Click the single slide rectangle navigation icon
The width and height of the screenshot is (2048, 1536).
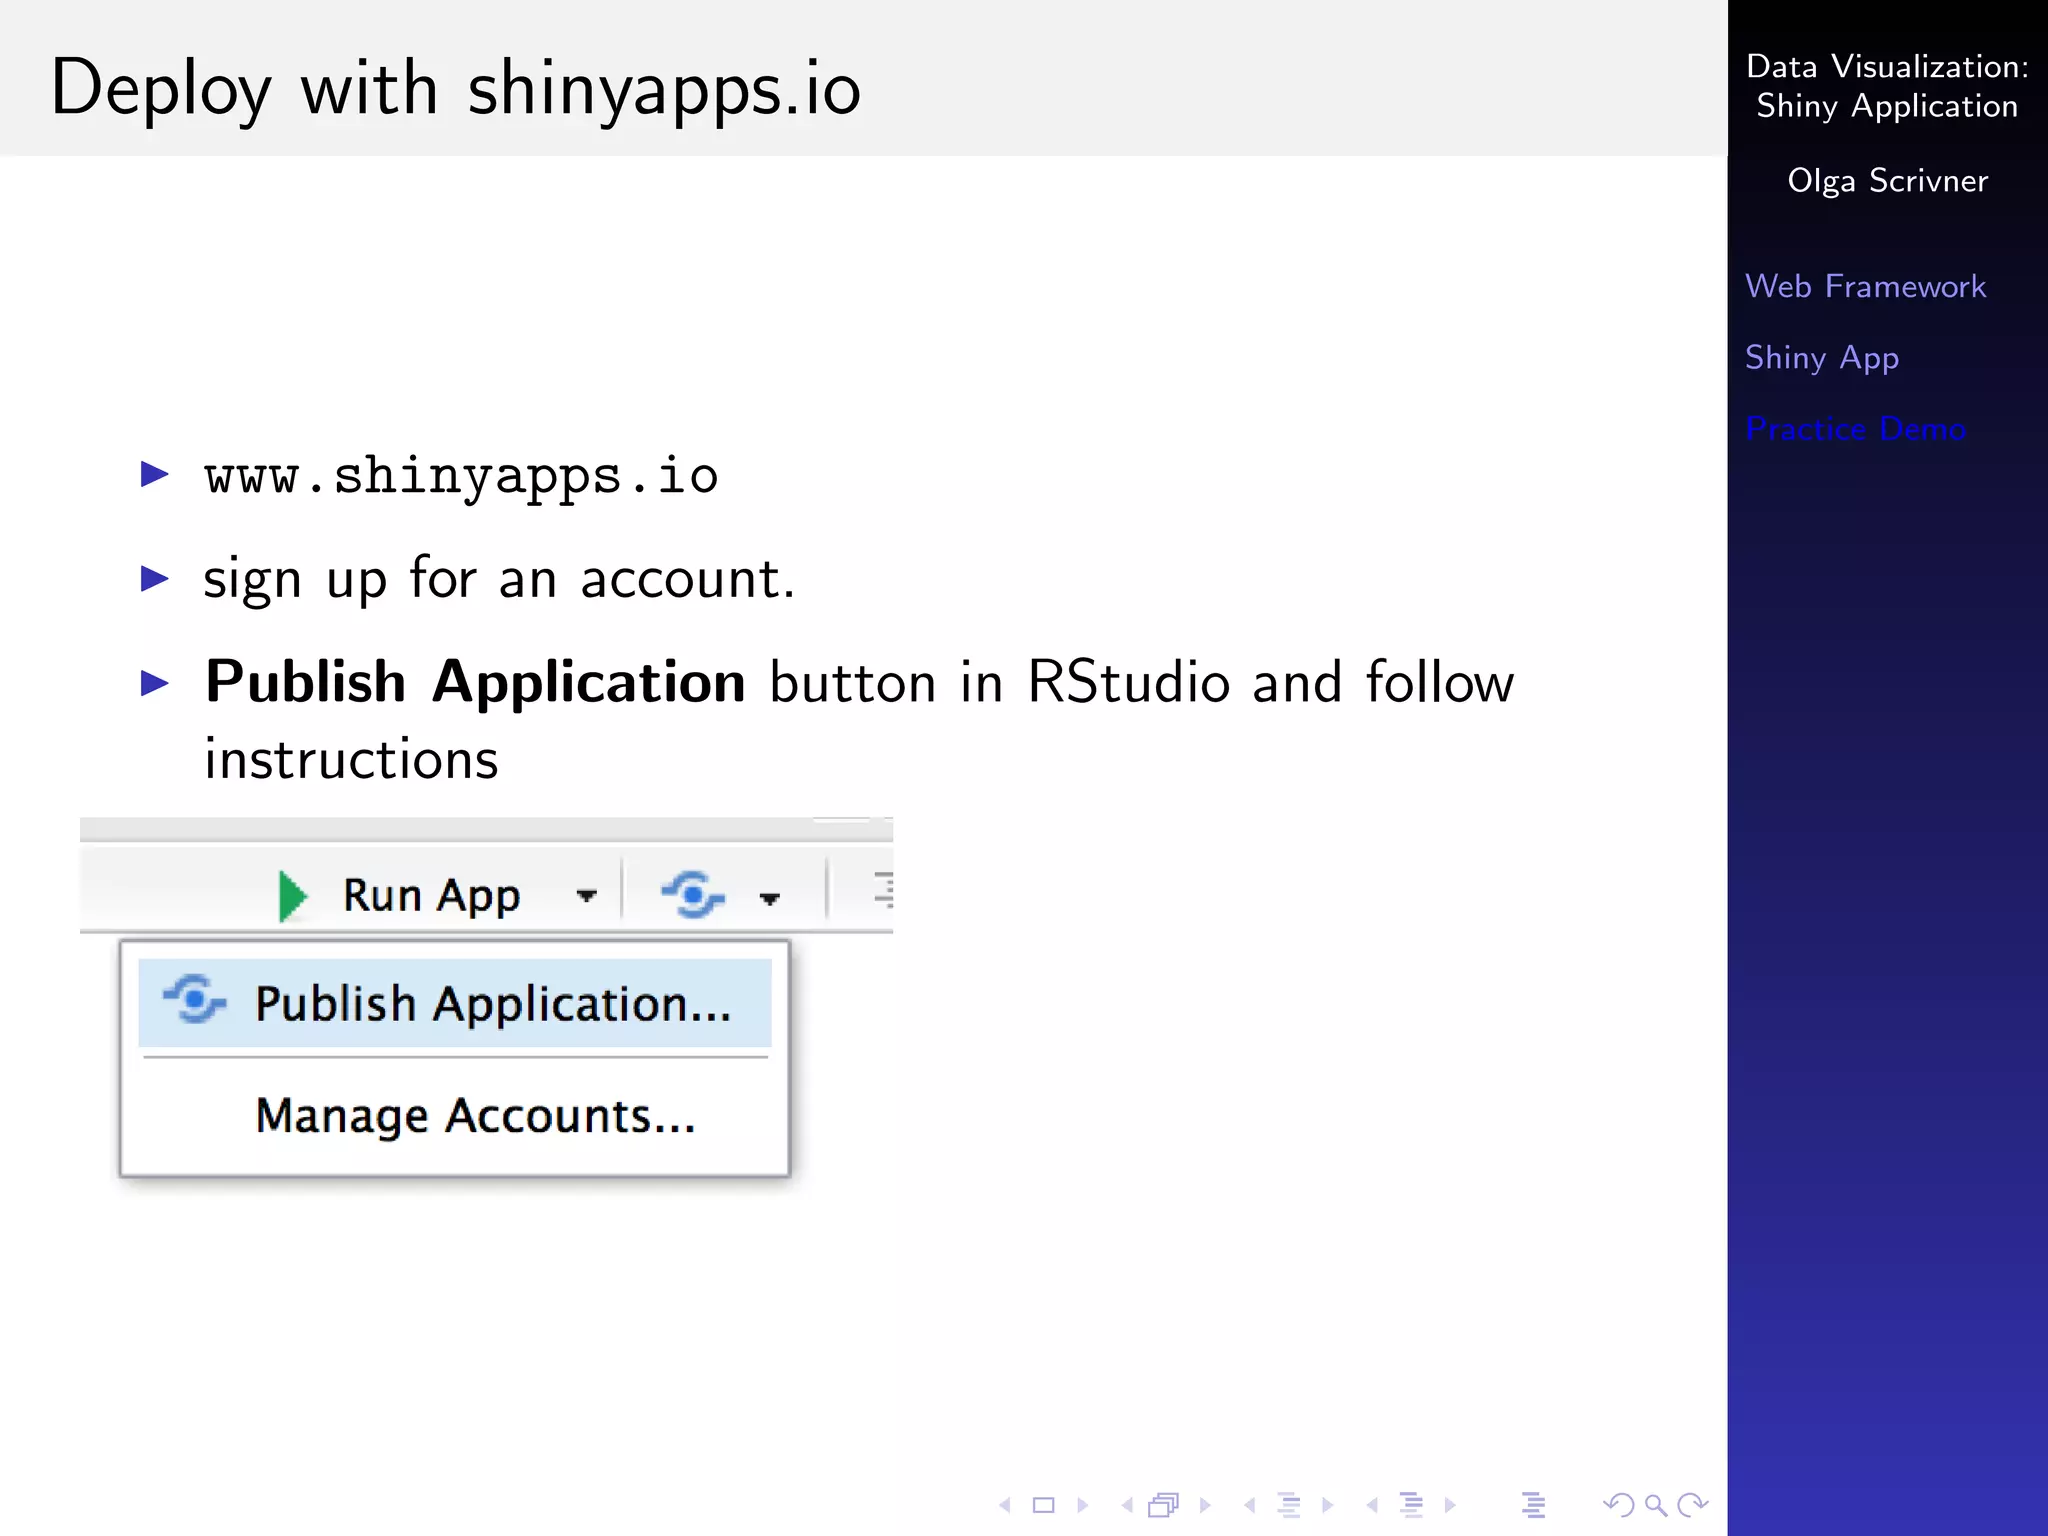tap(1044, 1505)
